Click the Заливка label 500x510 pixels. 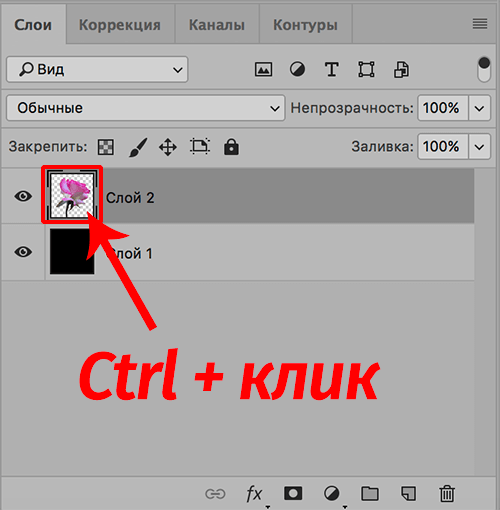point(382,147)
